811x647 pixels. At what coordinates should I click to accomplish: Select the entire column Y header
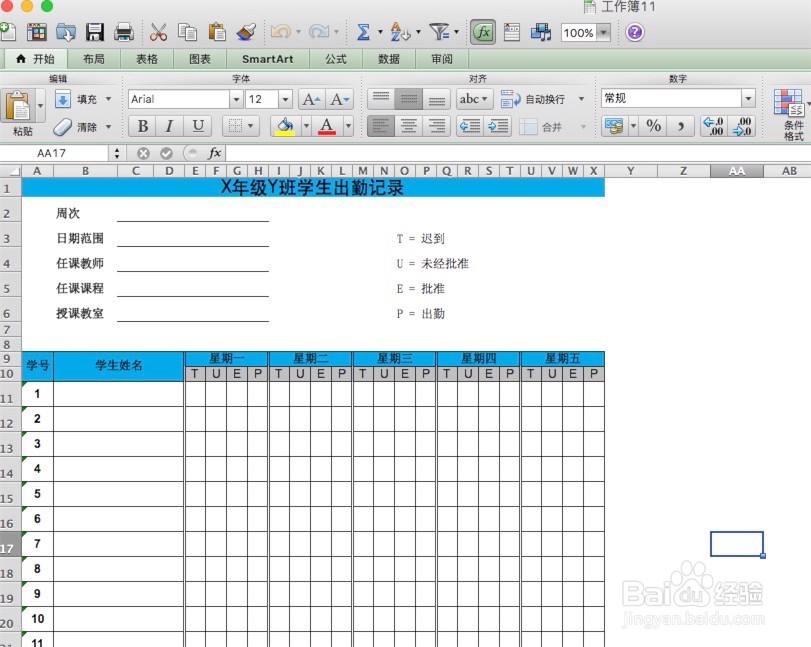[x=630, y=171]
